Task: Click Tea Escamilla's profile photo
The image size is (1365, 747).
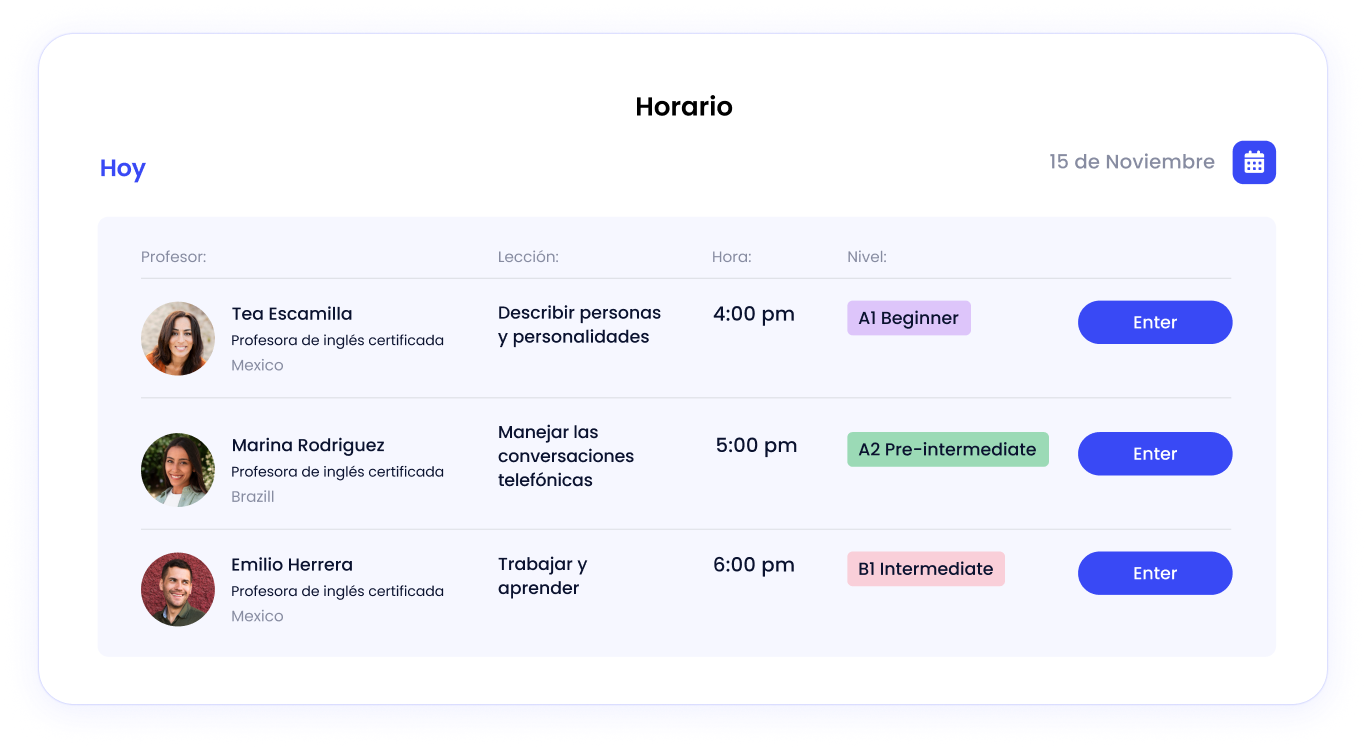Action: pos(178,339)
